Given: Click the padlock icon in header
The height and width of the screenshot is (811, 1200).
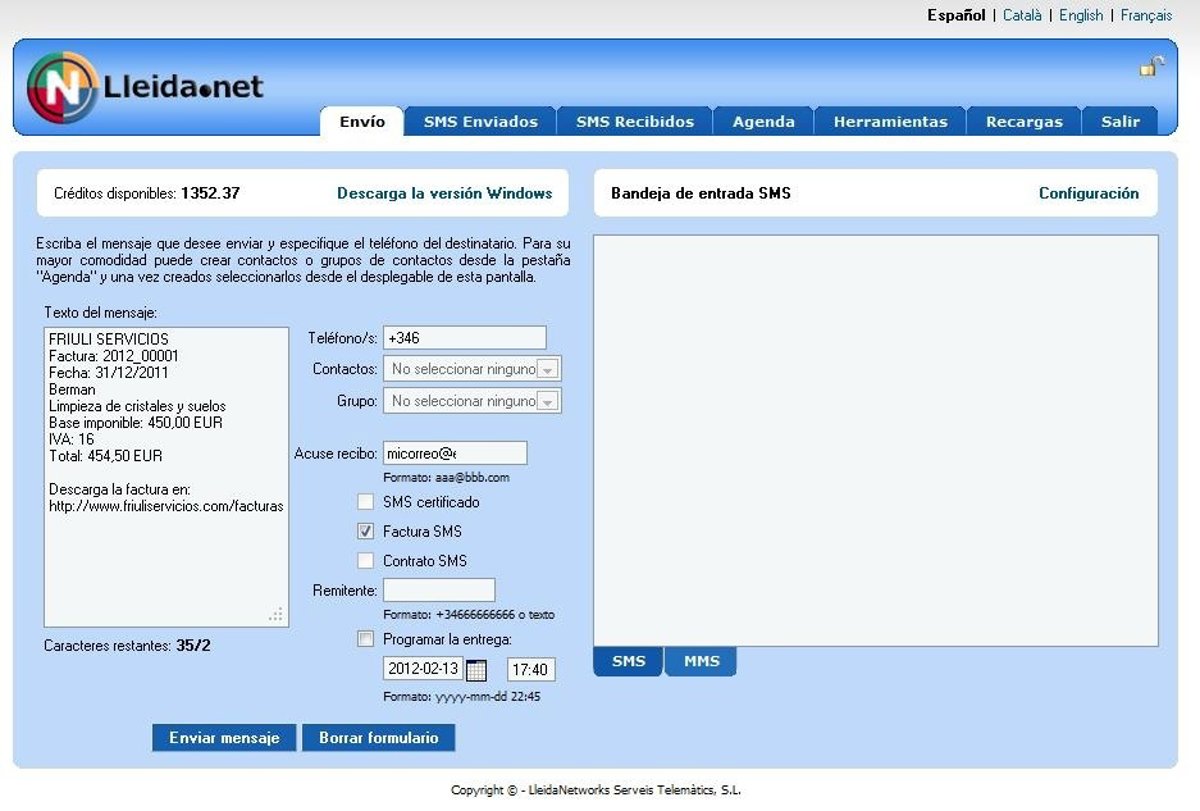Looking at the screenshot, I should [x=1151, y=67].
